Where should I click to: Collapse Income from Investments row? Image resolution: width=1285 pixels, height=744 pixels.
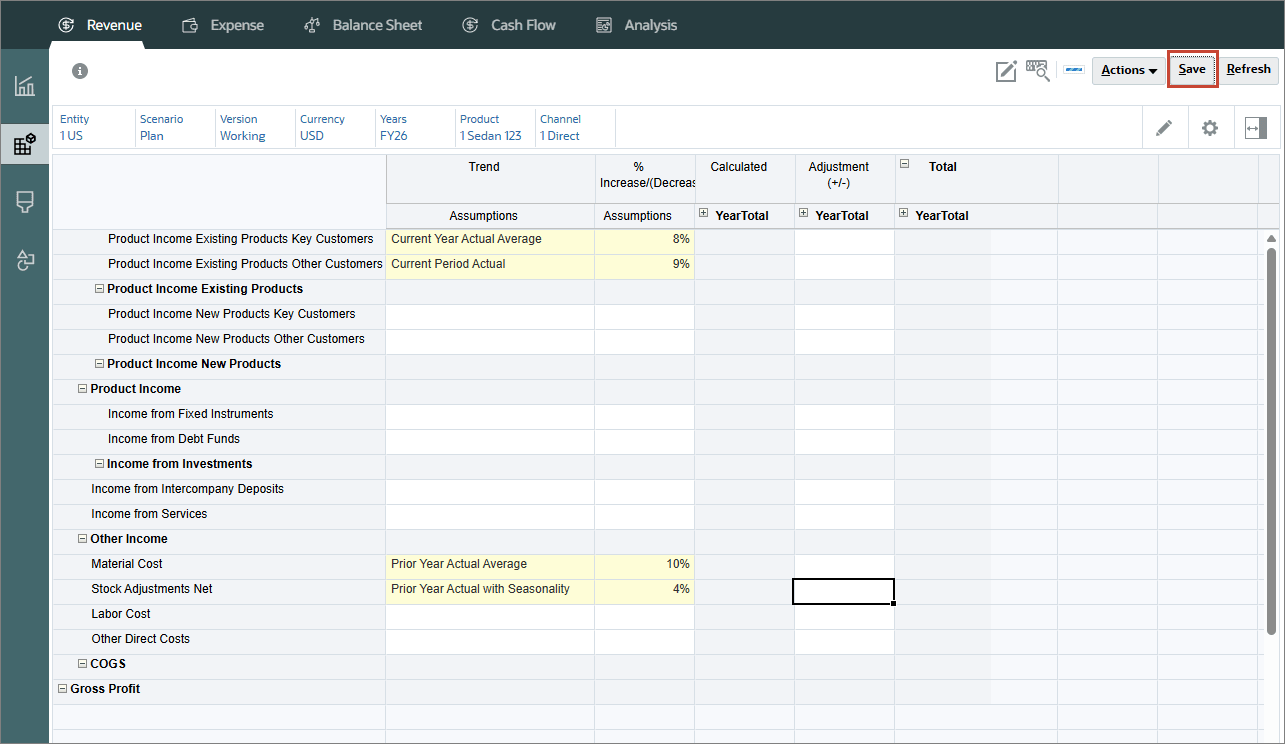tap(99, 464)
